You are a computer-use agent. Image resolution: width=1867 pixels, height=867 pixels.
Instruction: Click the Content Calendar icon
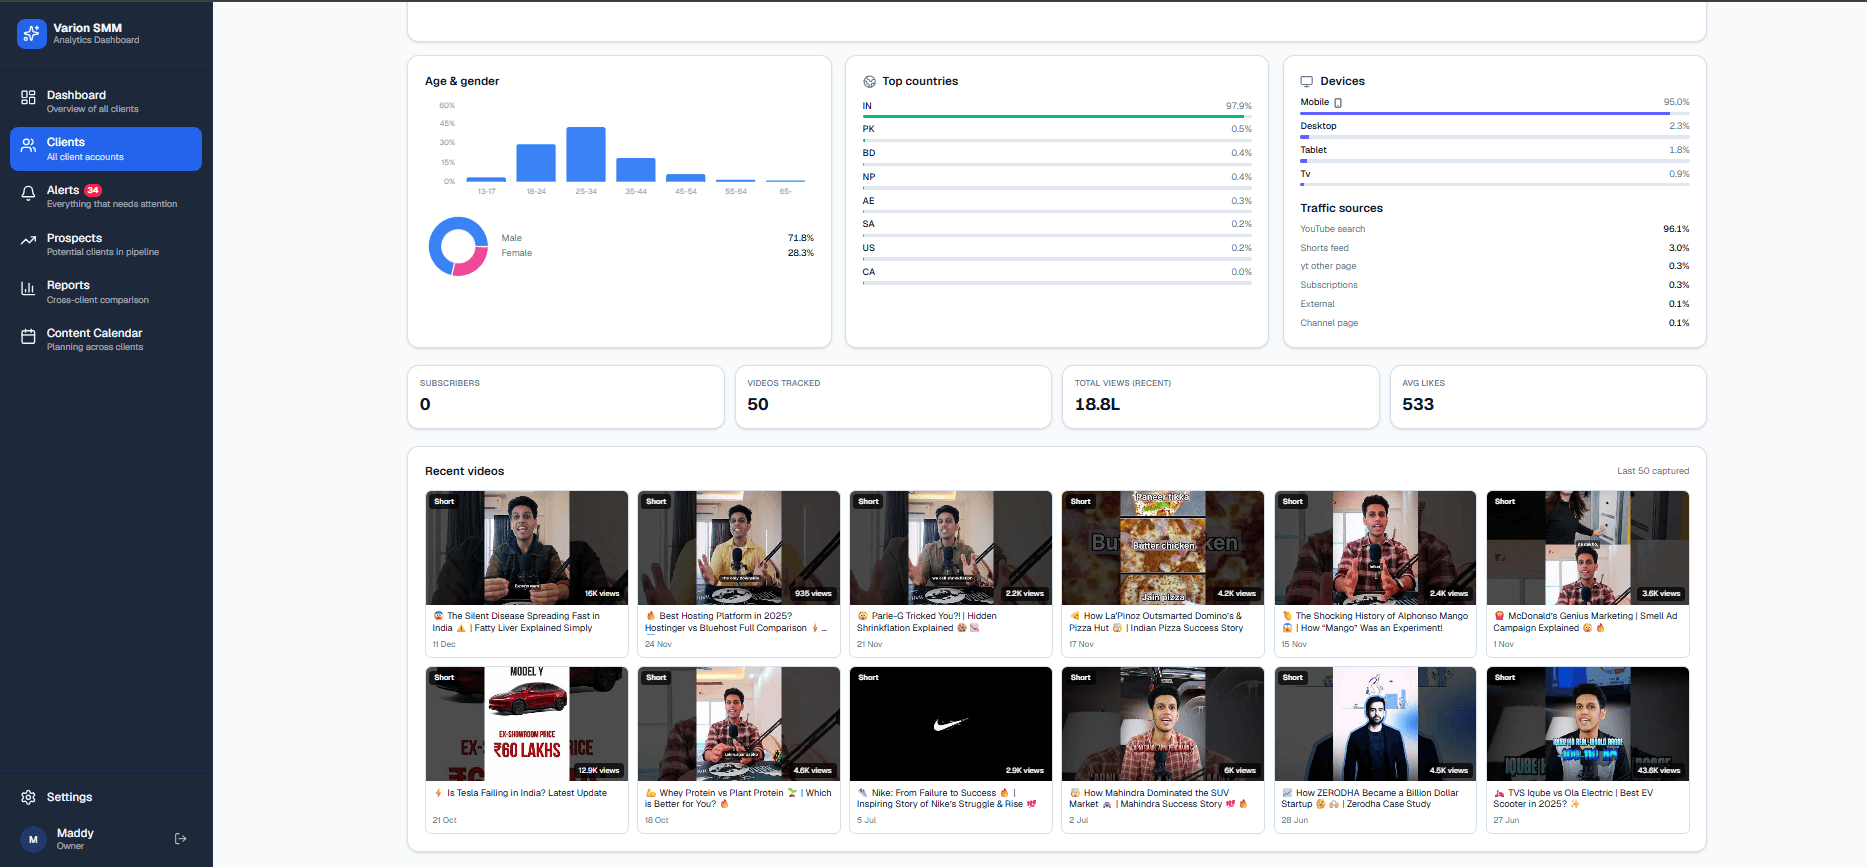pyautogui.click(x=28, y=336)
